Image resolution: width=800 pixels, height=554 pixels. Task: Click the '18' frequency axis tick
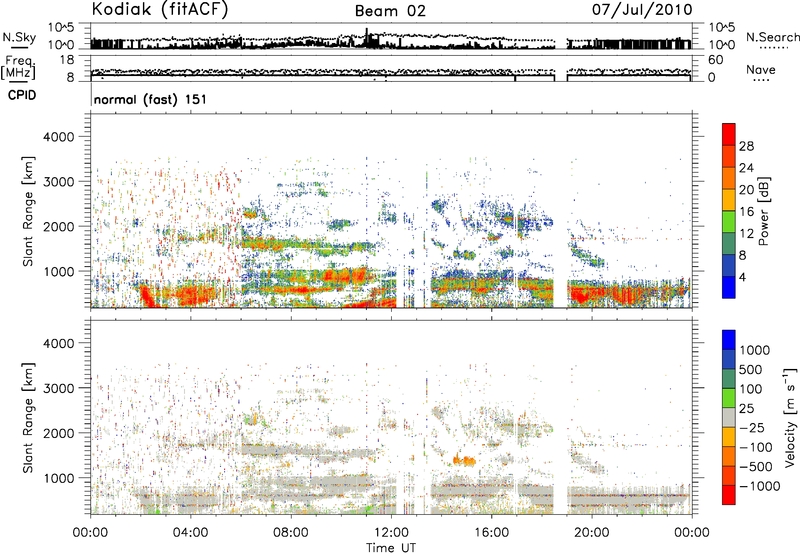66,60
